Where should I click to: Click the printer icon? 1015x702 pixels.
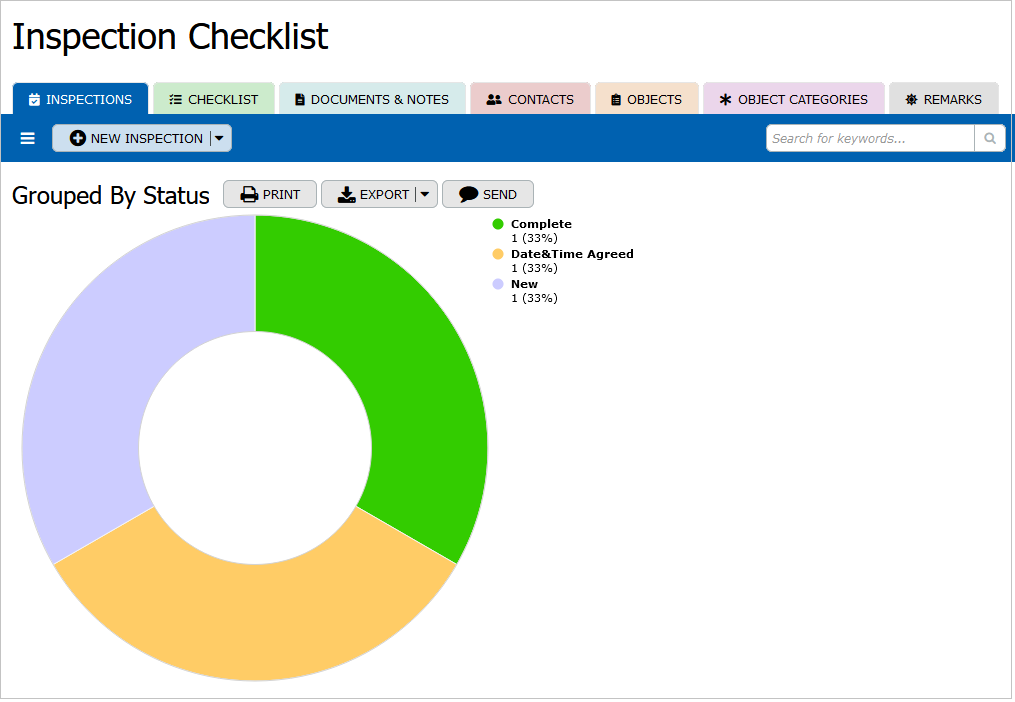point(249,195)
